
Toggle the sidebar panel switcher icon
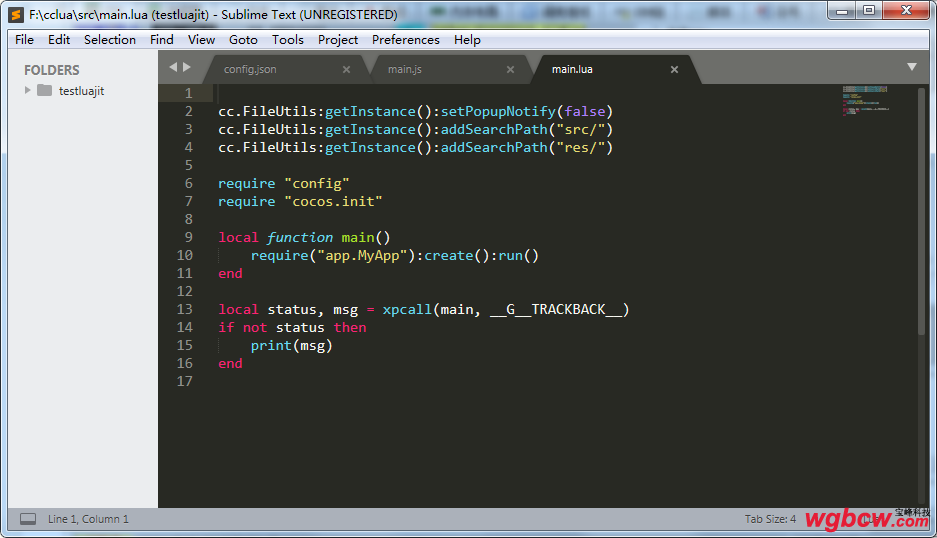(x=28, y=519)
